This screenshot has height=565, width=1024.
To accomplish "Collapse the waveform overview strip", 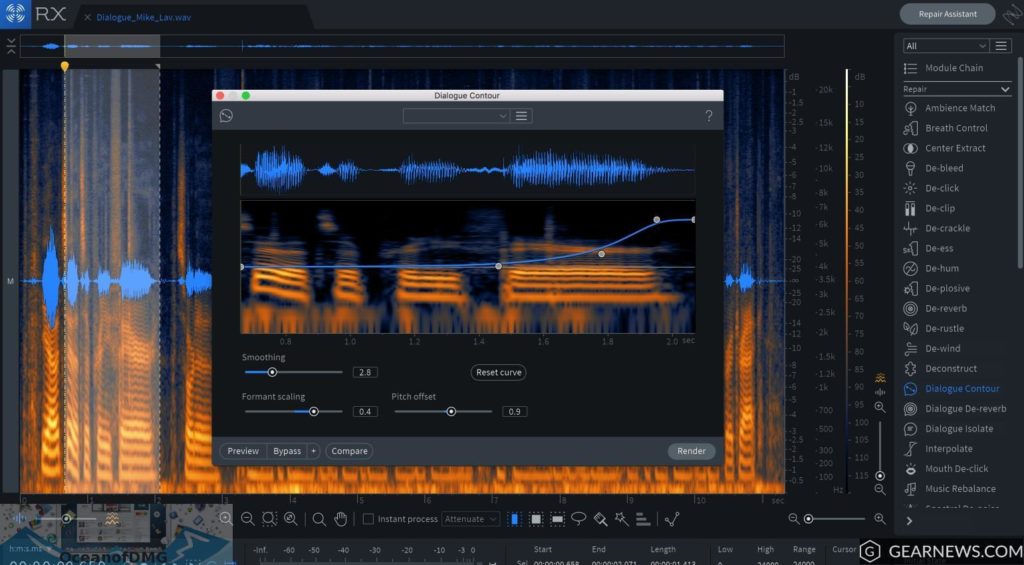I will pos(10,46).
